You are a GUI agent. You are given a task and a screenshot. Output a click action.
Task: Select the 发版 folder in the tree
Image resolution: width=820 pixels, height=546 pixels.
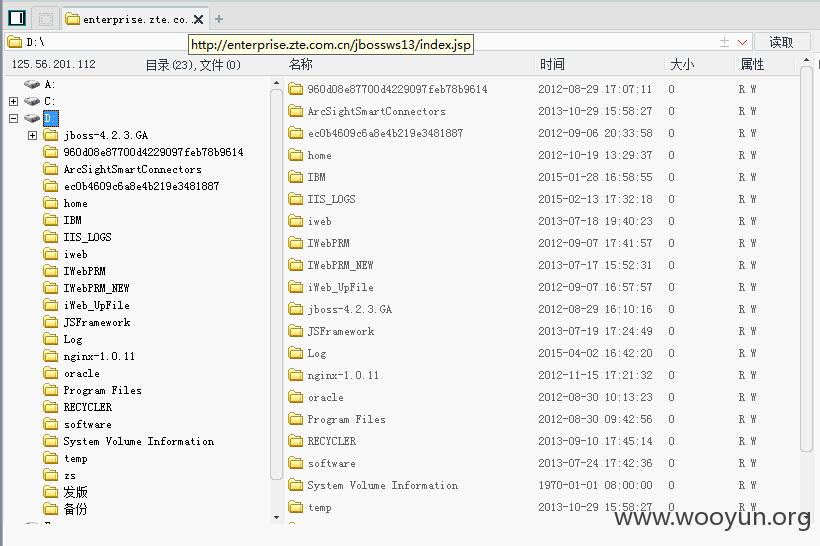point(75,492)
